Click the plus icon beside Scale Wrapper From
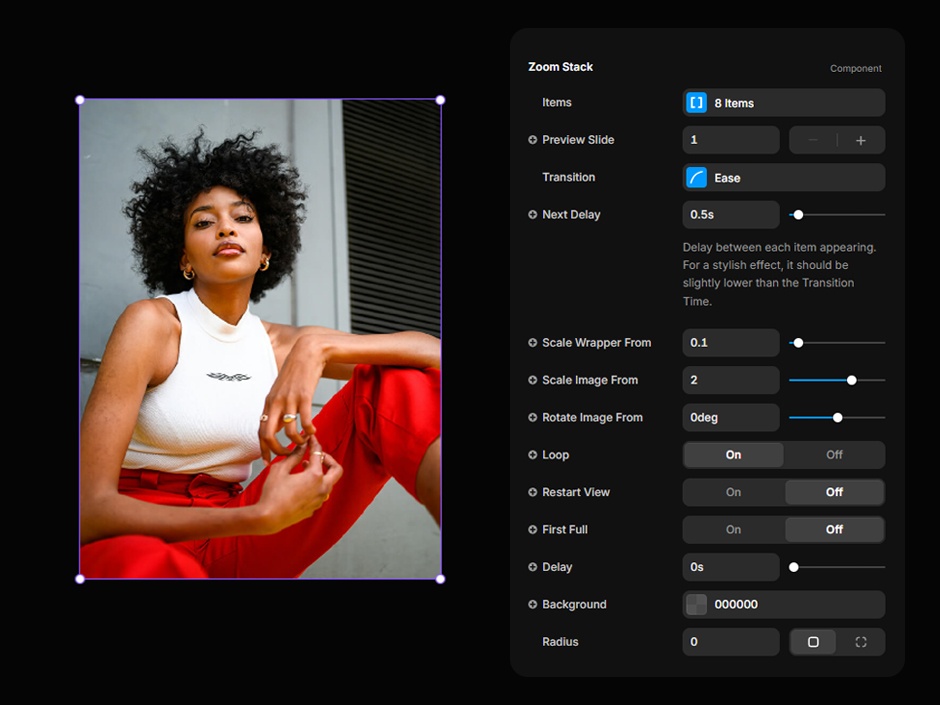 point(533,343)
